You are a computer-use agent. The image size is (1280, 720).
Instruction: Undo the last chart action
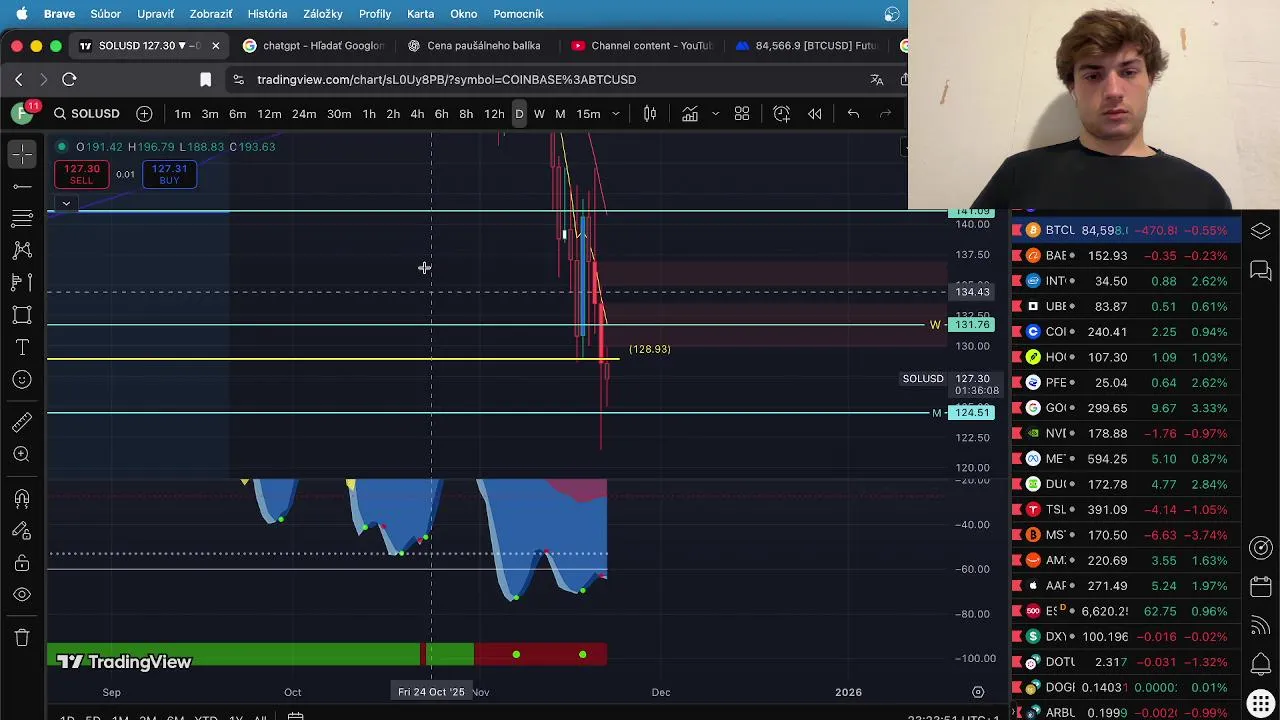click(853, 114)
